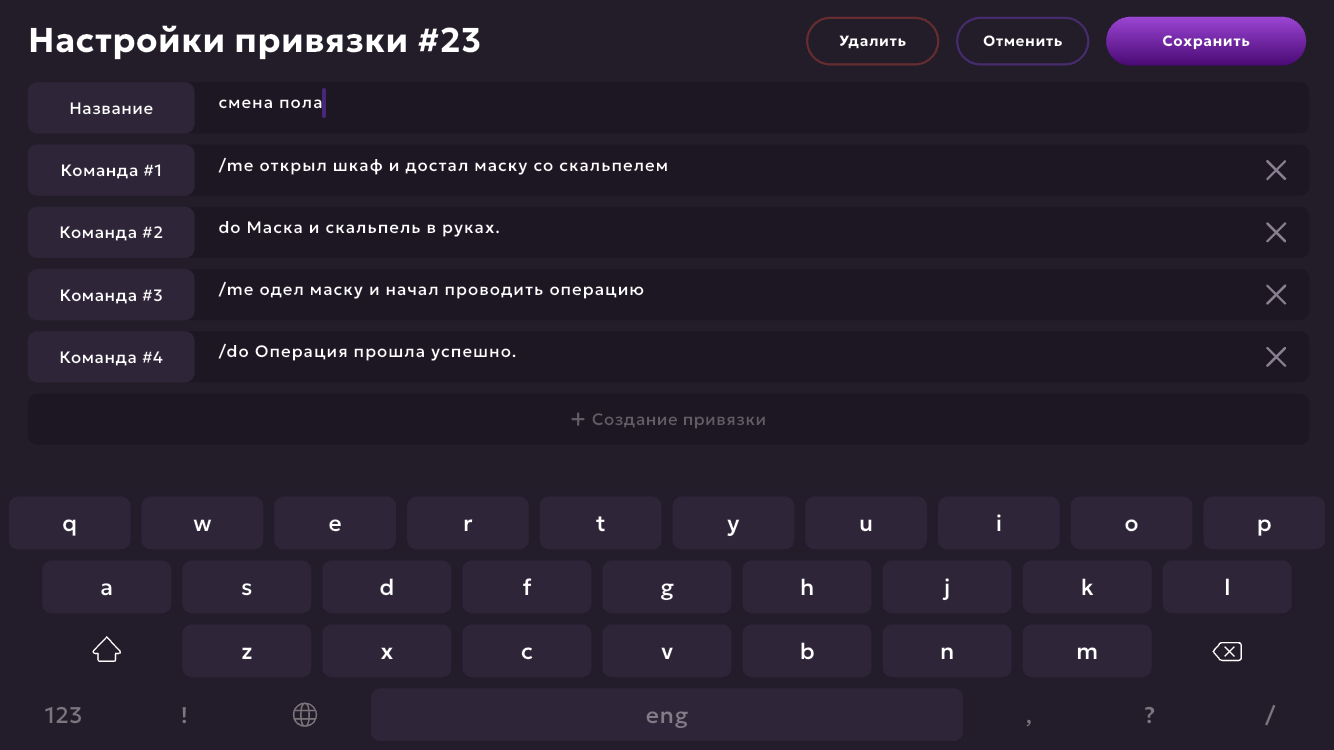Tap the letter q key
The height and width of the screenshot is (750, 1334).
point(70,523)
